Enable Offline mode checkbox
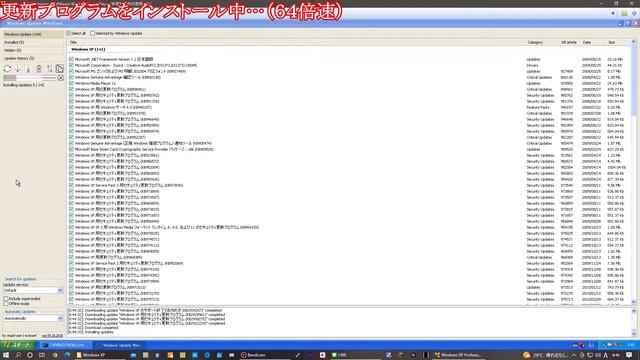The height and width of the screenshot is (360, 640). coord(6,304)
